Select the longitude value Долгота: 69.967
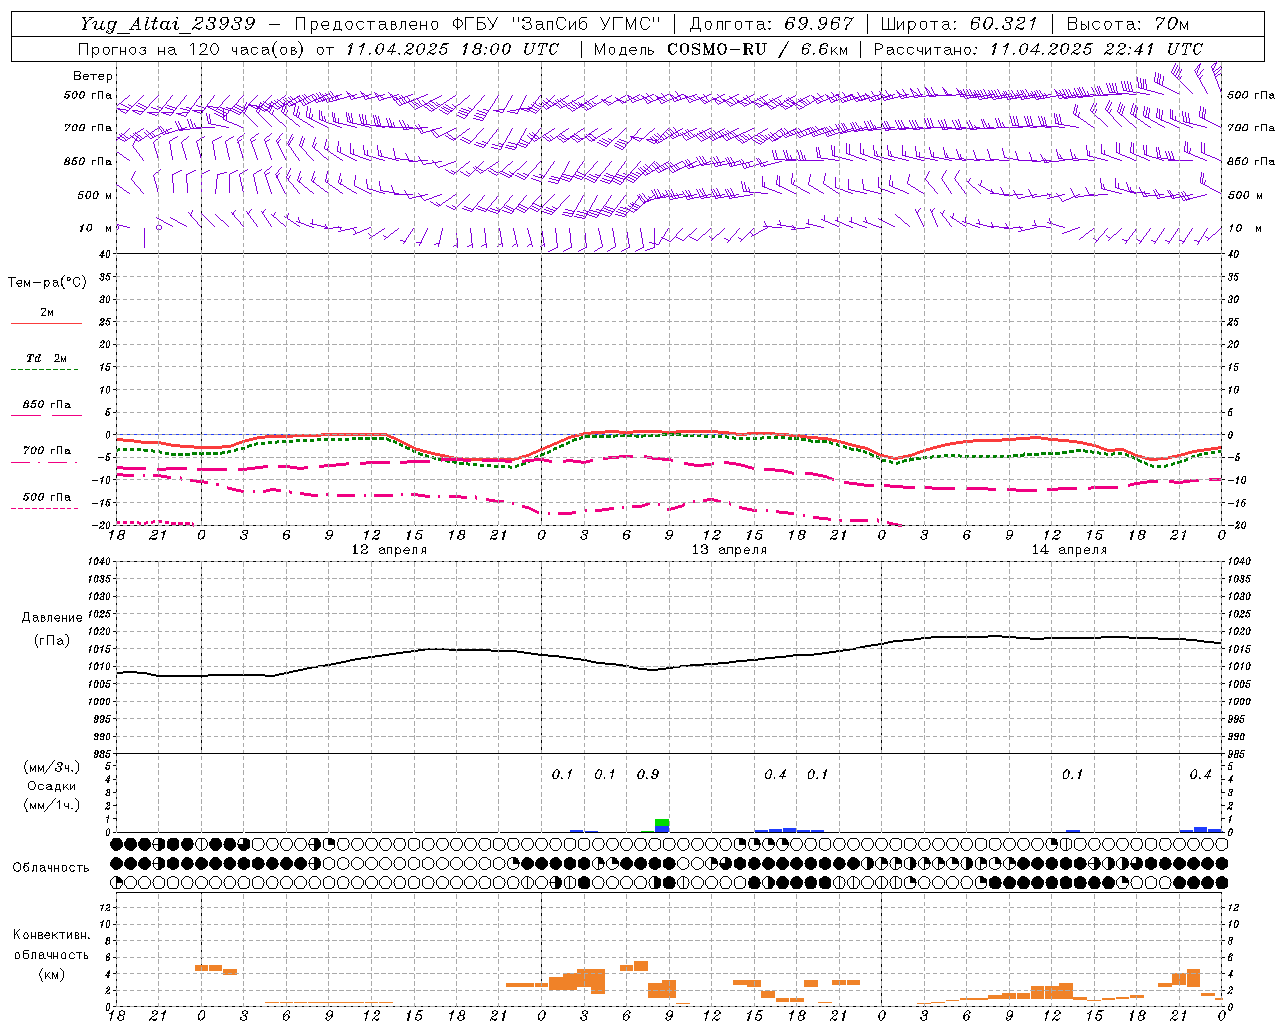1280x1024 pixels. pos(771,24)
